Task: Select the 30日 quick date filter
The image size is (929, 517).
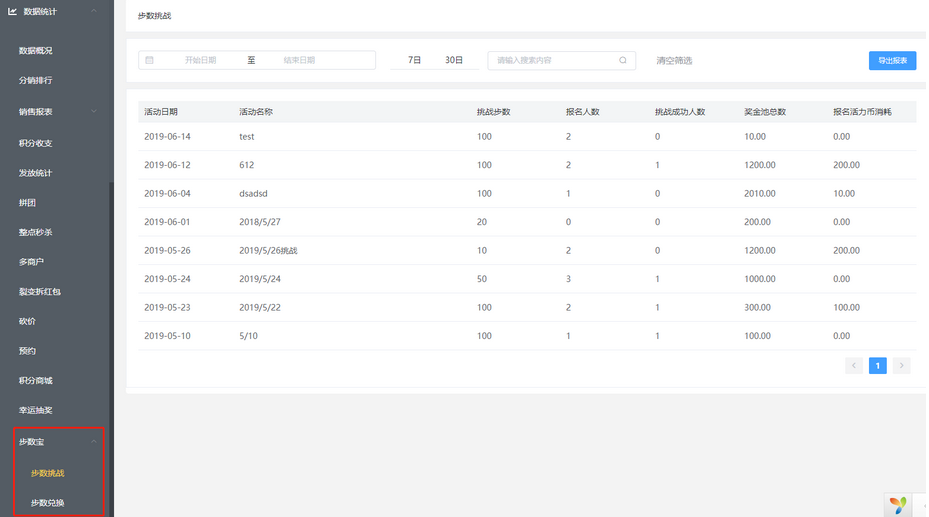Action: pyautogui.click(x=454, y=60)
